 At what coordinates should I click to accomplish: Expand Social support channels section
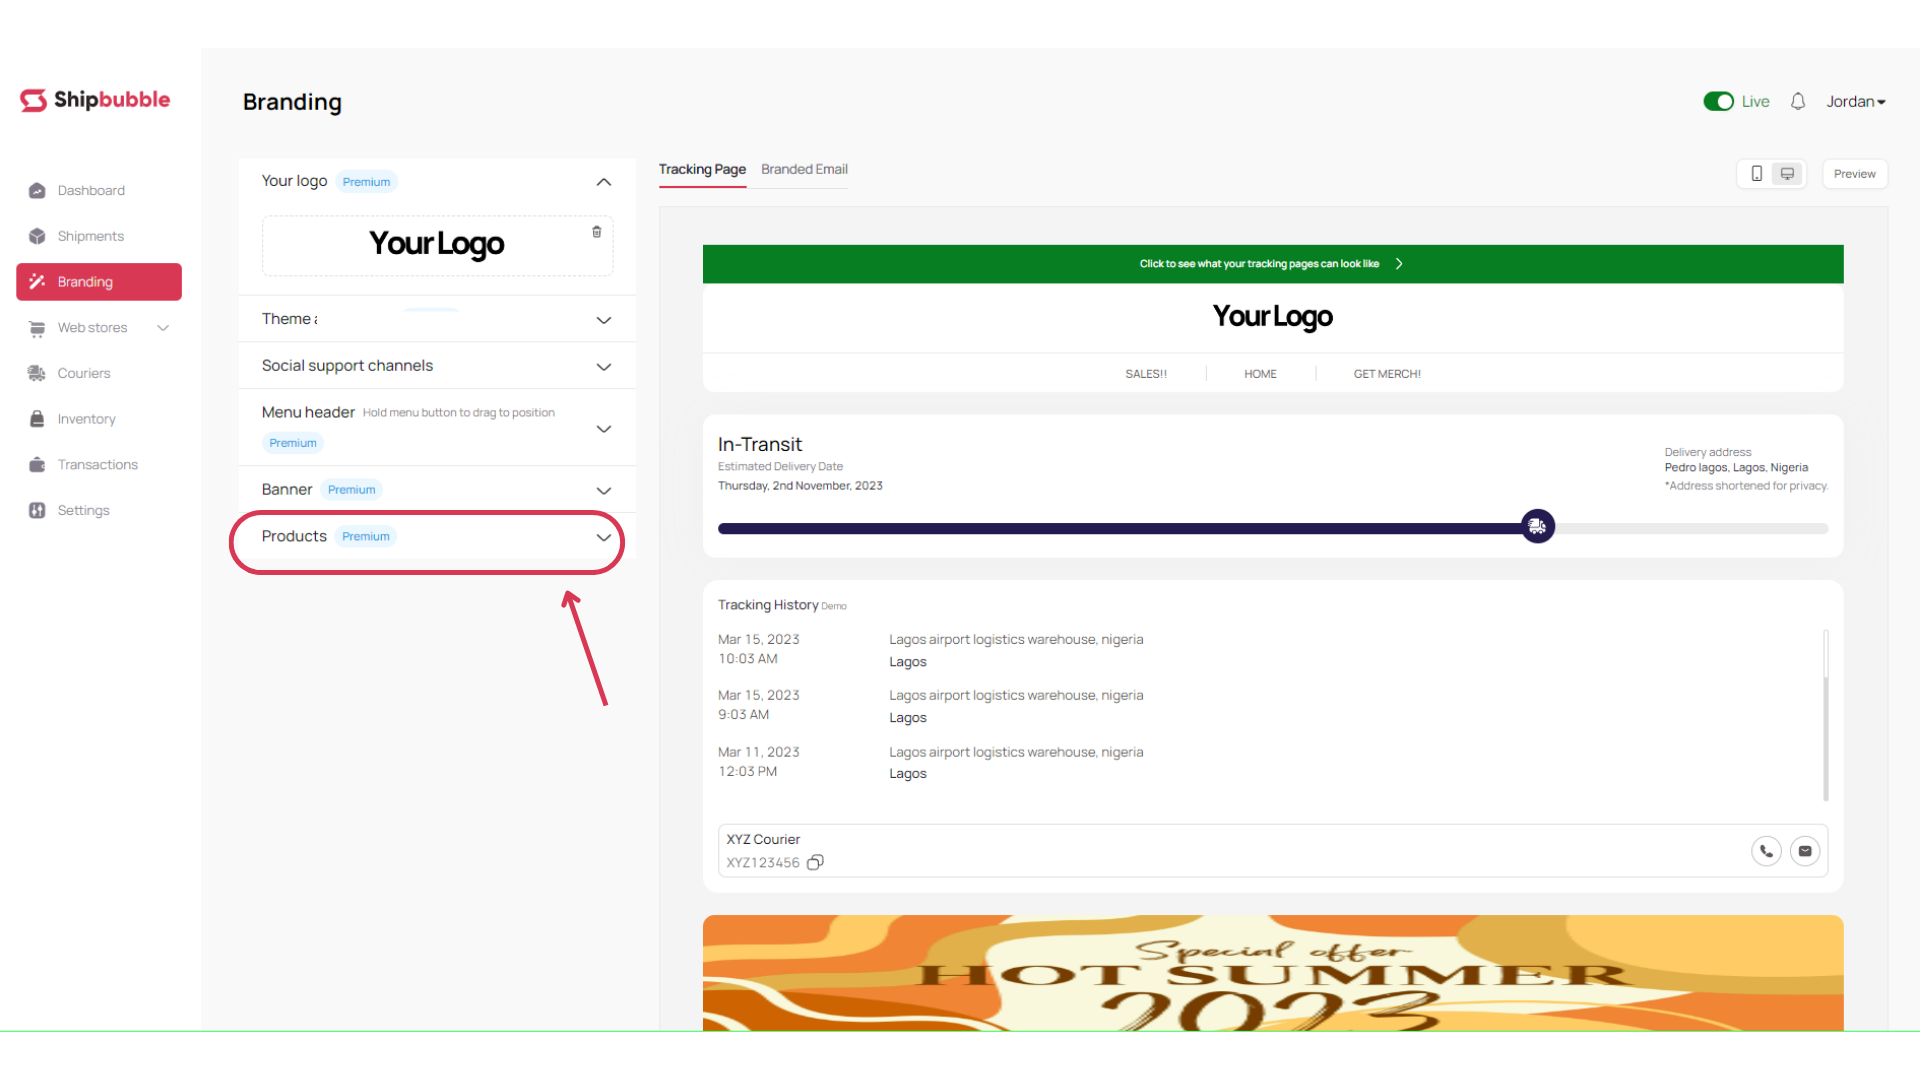coord(603,367)
